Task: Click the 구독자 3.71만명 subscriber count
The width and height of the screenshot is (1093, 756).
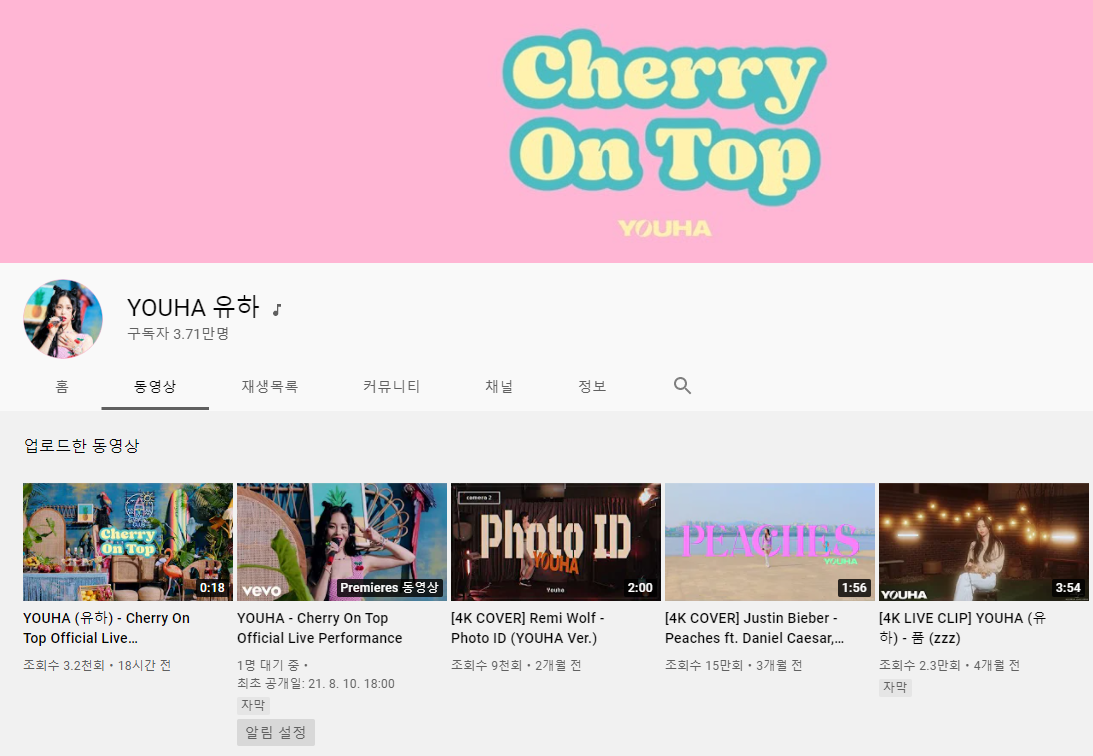Action: coord(178,334)
